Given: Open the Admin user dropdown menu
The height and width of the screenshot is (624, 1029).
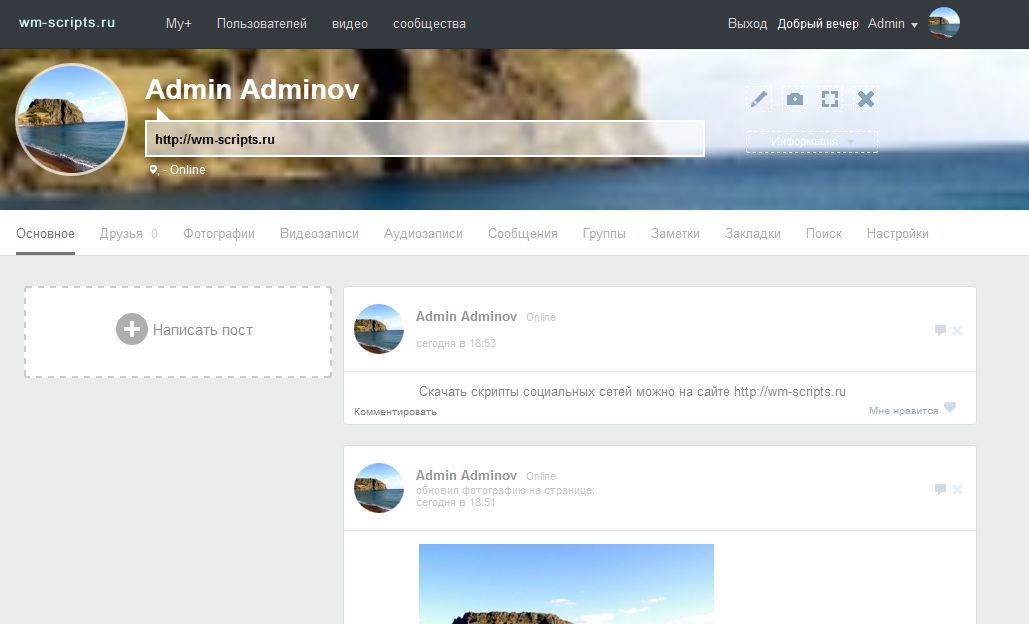Looking at the screenshot, I should (892, 24).
